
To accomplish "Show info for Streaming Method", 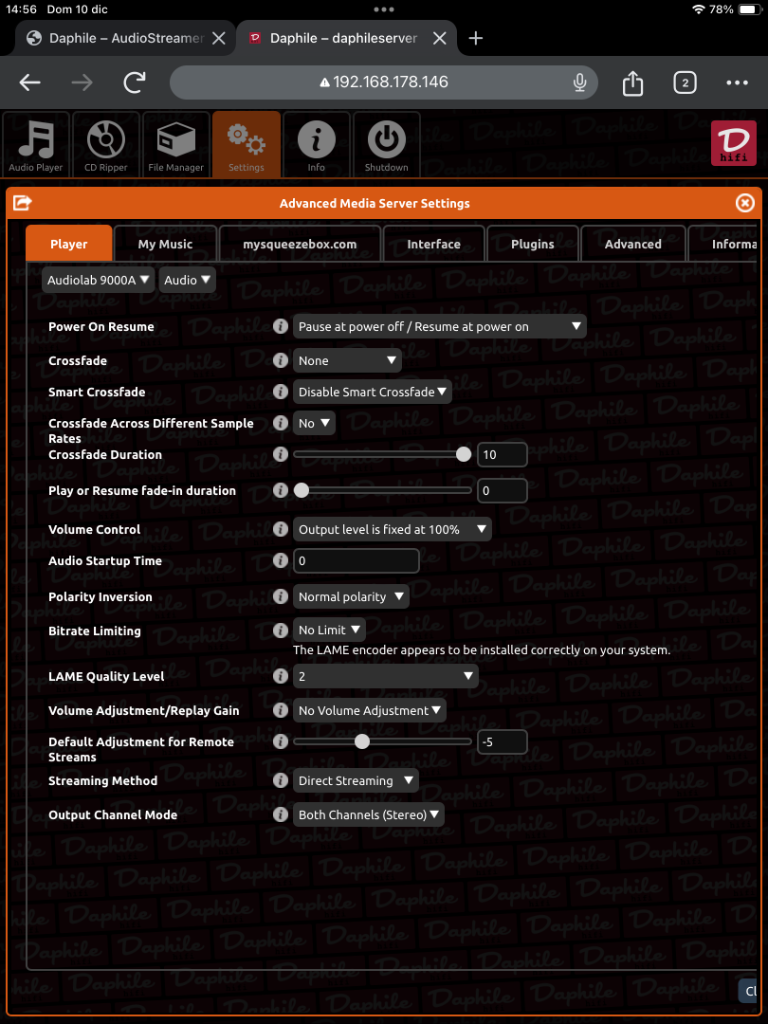I will tap(280, 781).
